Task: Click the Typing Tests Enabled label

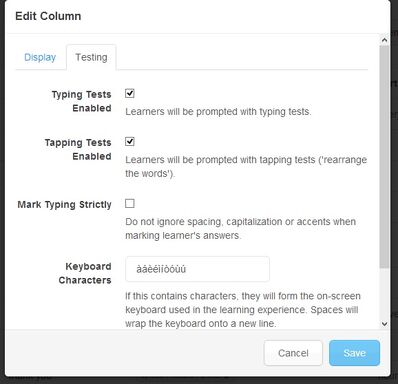Action: tap(81, 101)
